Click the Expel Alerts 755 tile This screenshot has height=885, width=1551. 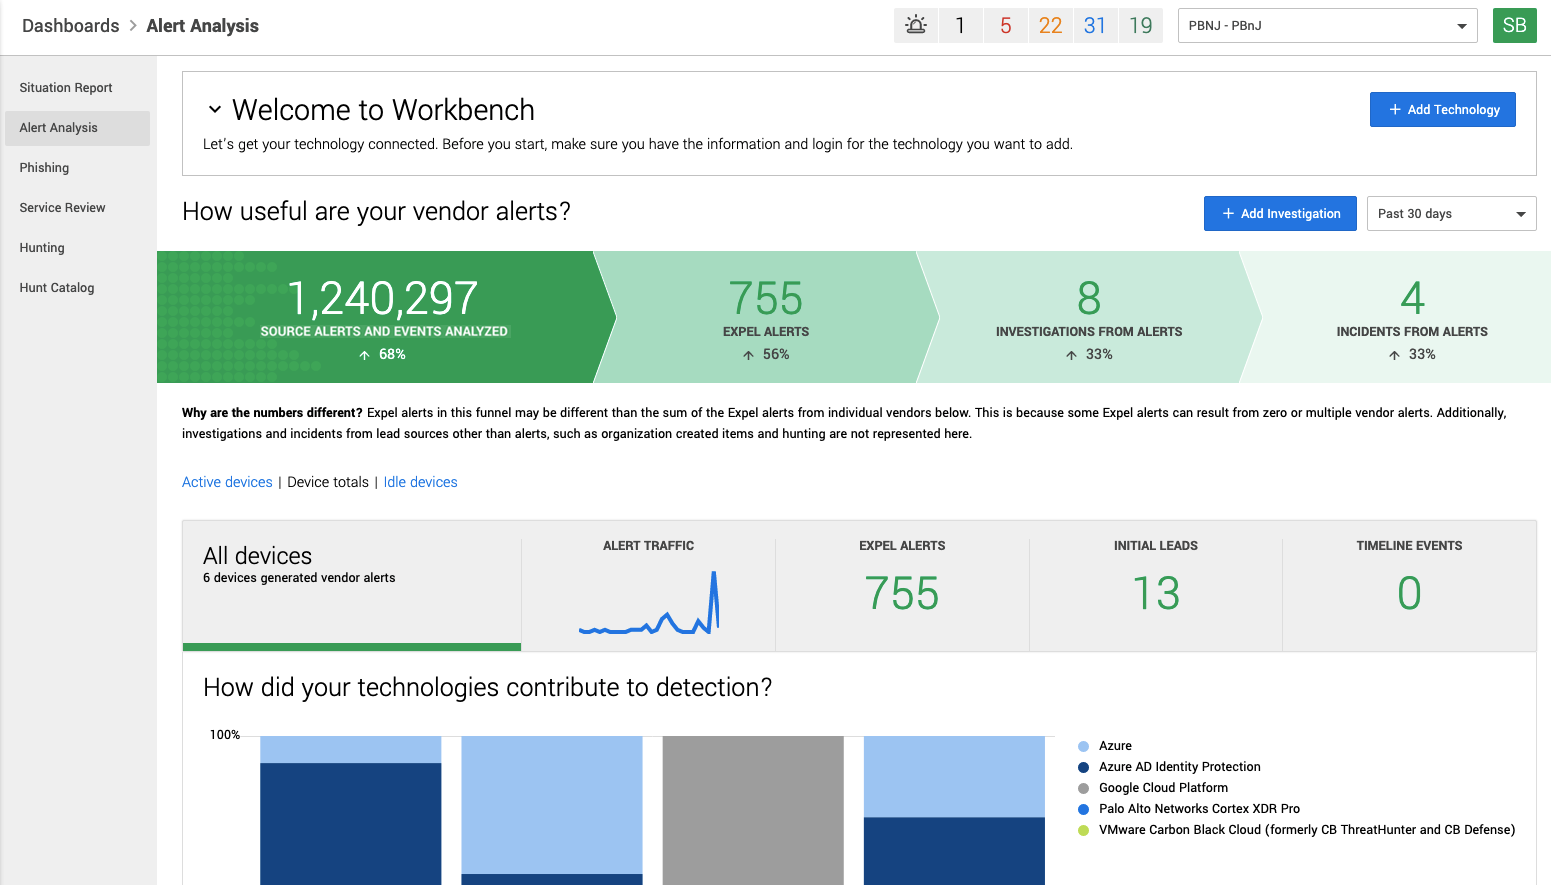(902, 586)
